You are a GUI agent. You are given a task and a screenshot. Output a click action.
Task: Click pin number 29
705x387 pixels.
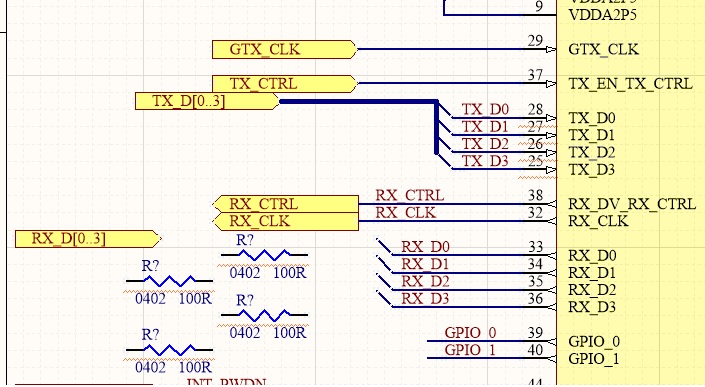coord(535,41)
